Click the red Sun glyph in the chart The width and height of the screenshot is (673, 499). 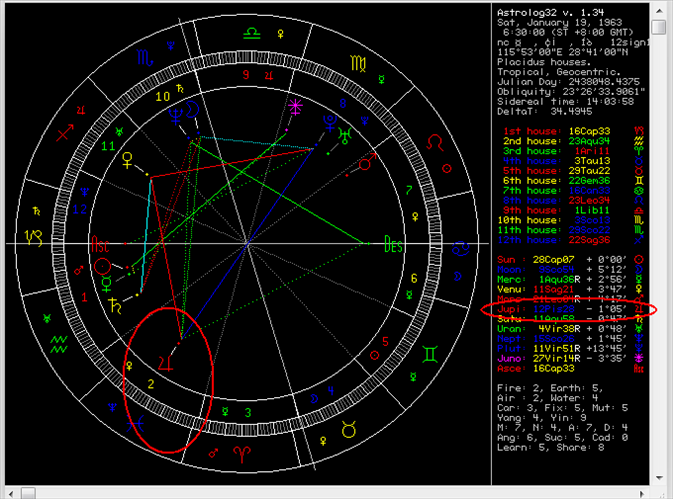pyautogui.click(x=103, y=268)
